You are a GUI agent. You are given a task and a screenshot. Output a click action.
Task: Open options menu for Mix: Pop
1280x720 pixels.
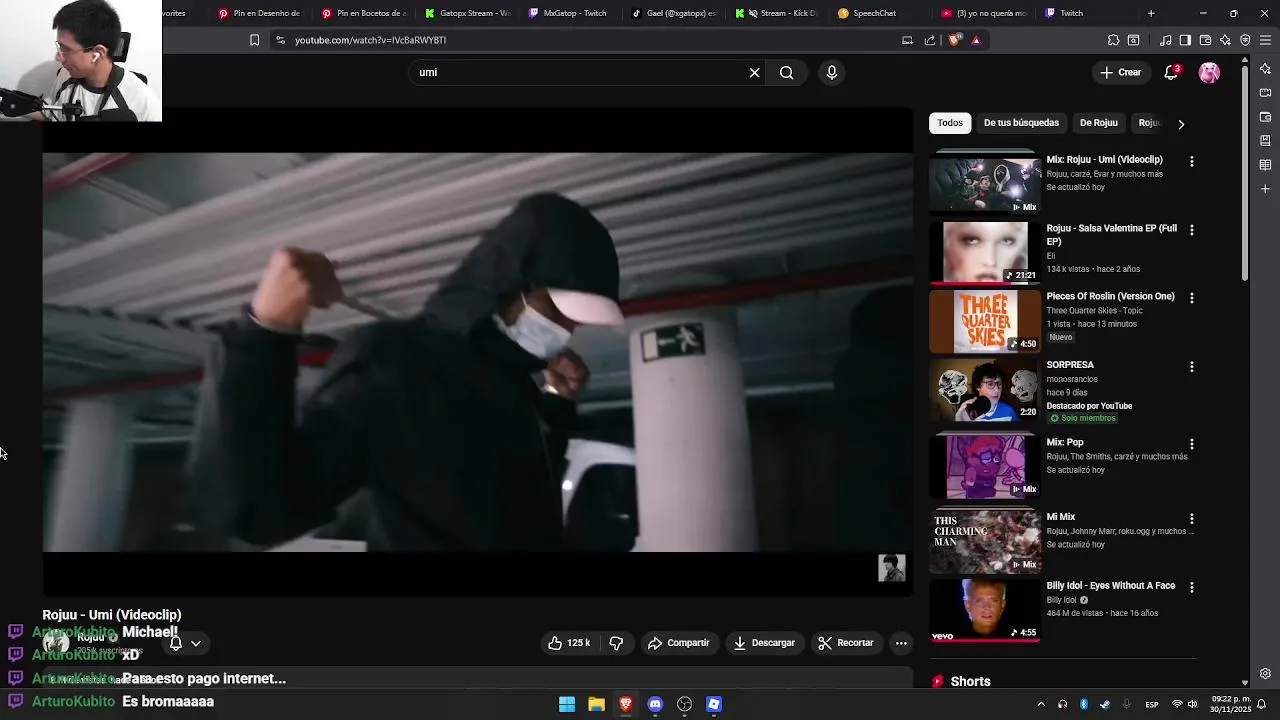pyautogui.click(x=1191, y=444)
